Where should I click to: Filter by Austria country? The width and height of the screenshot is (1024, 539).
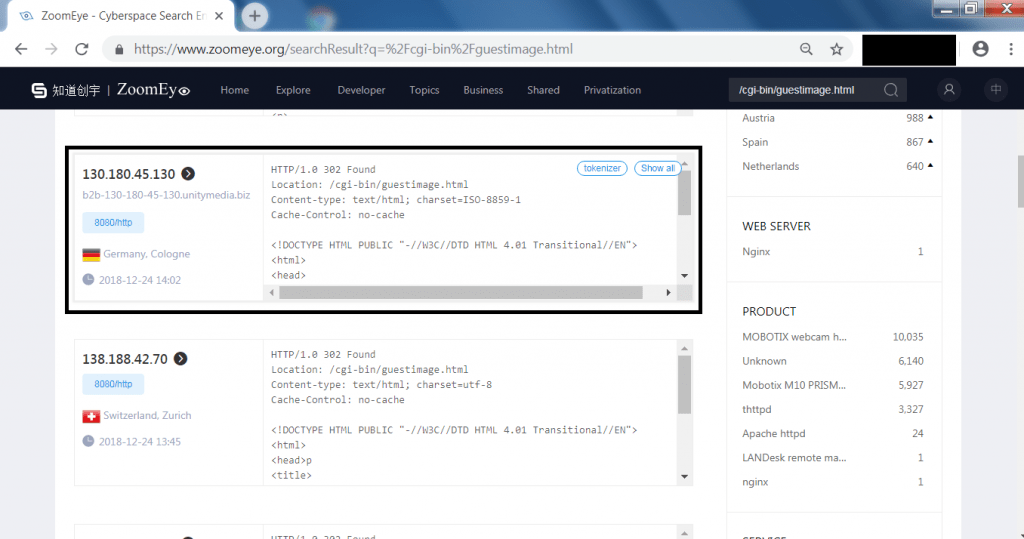tap(758, 118)
